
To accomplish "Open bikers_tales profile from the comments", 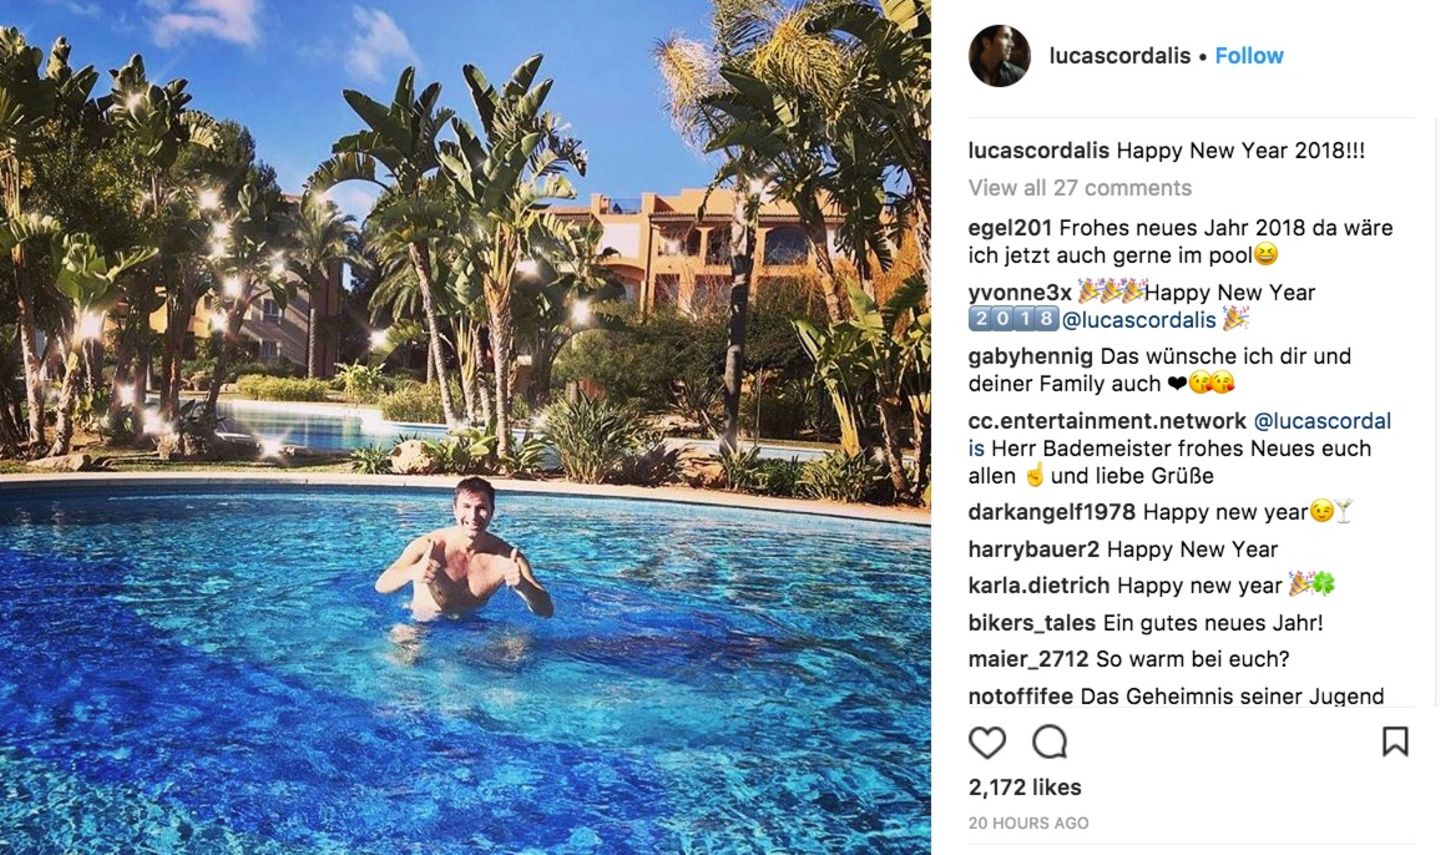I will (1032, 623).
